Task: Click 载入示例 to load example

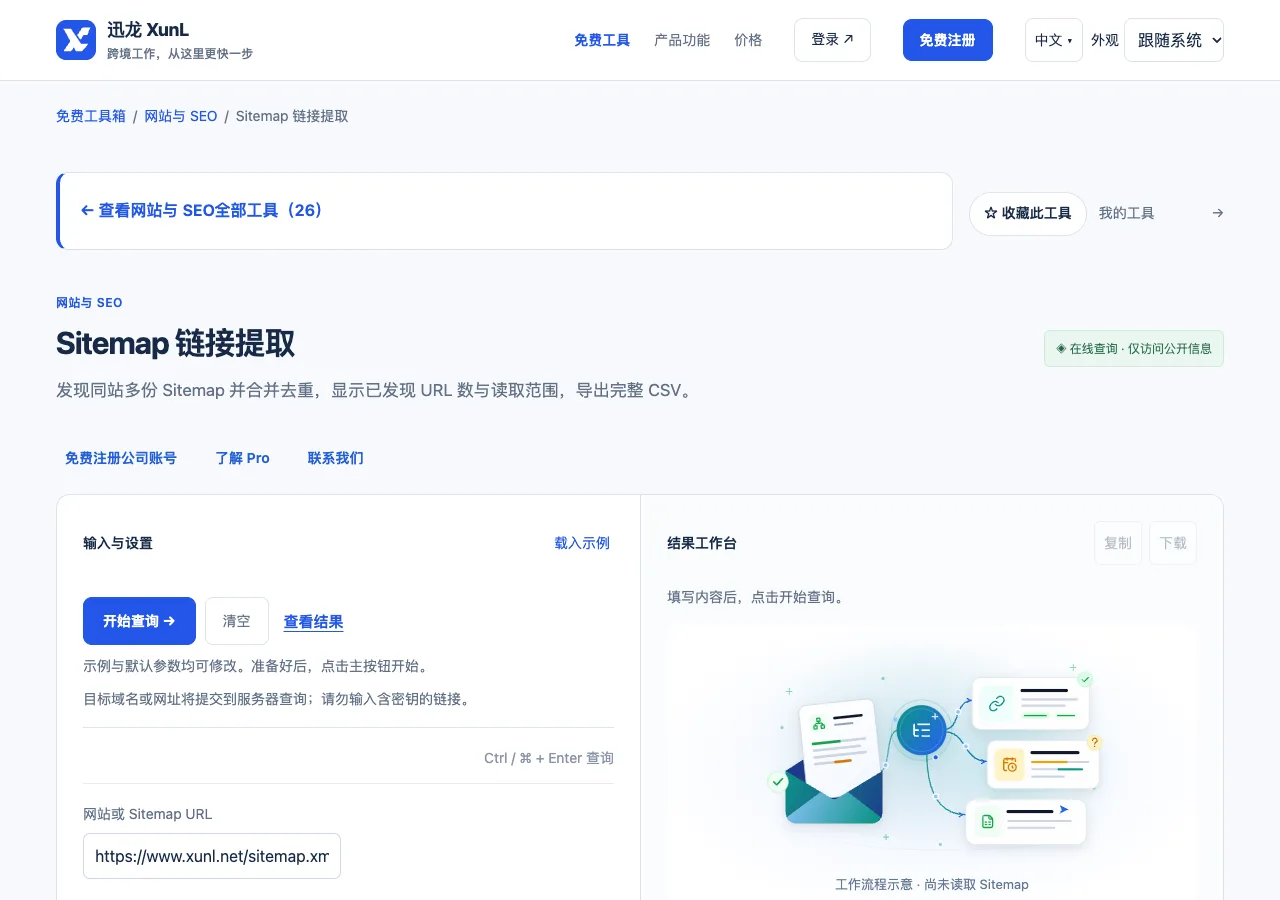Action: [x=582, y=543]
